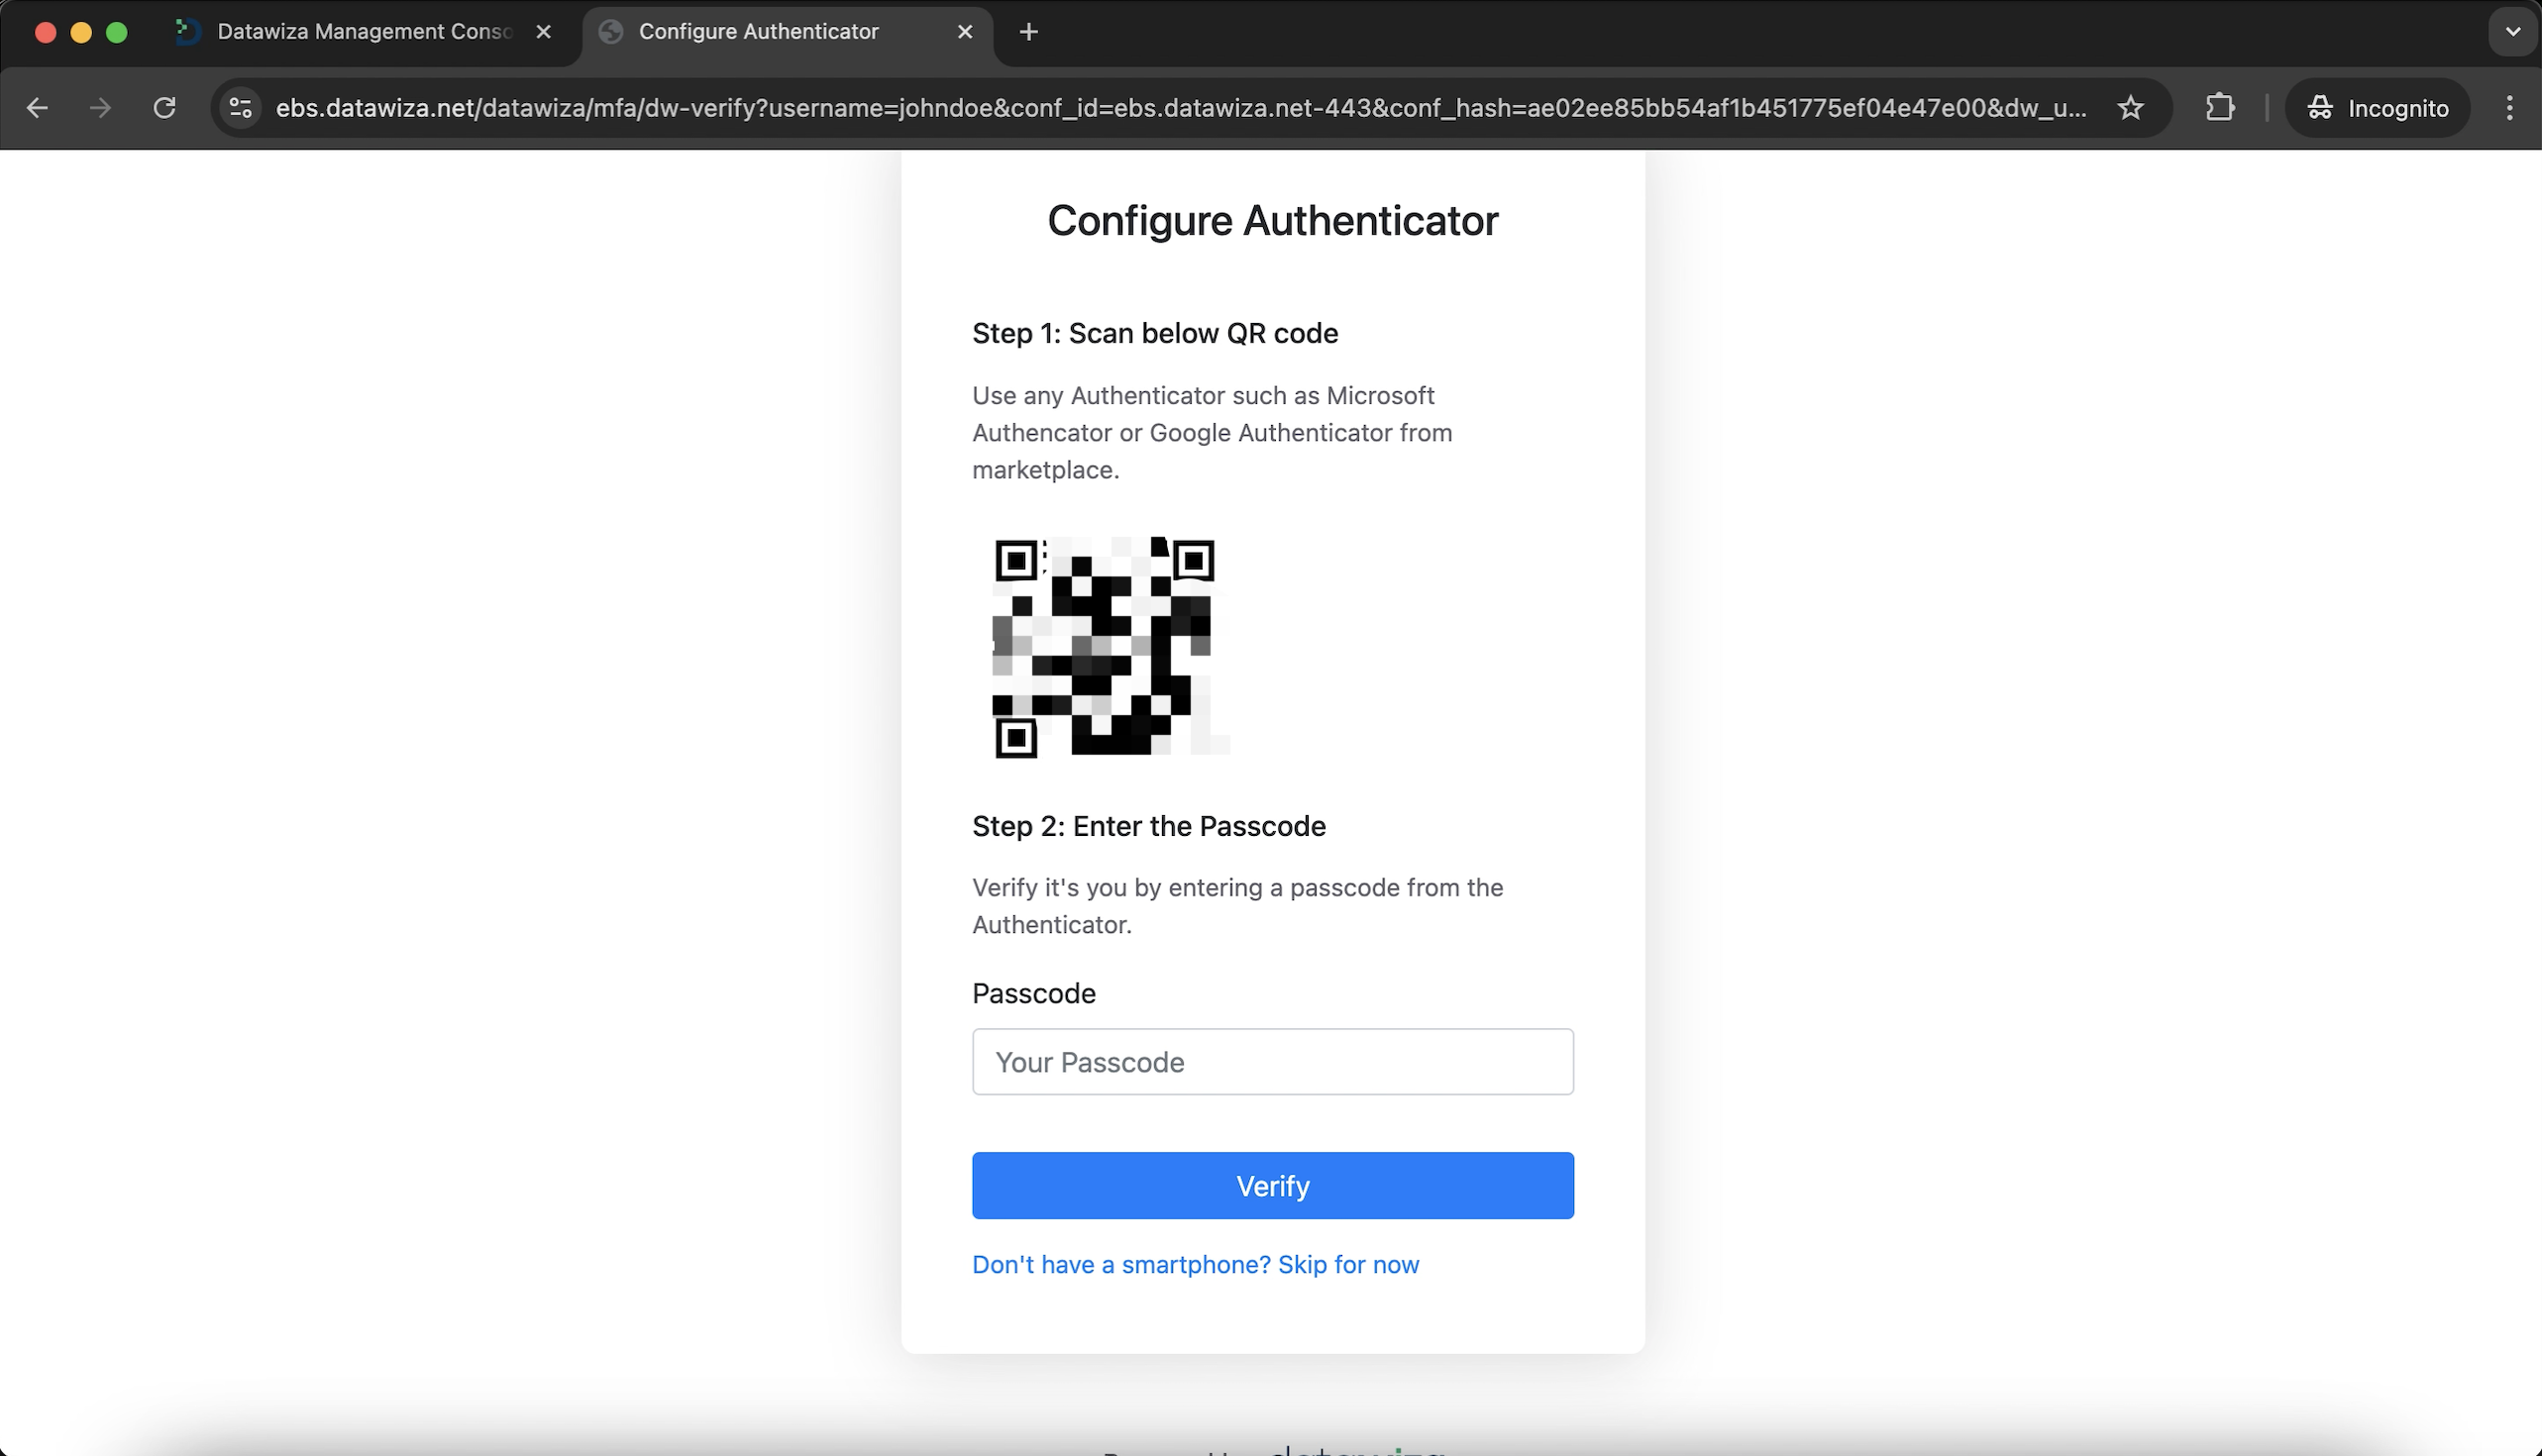
Task: Expand the tab search dropdown arrow
Action: click(x=2512, y=32)
